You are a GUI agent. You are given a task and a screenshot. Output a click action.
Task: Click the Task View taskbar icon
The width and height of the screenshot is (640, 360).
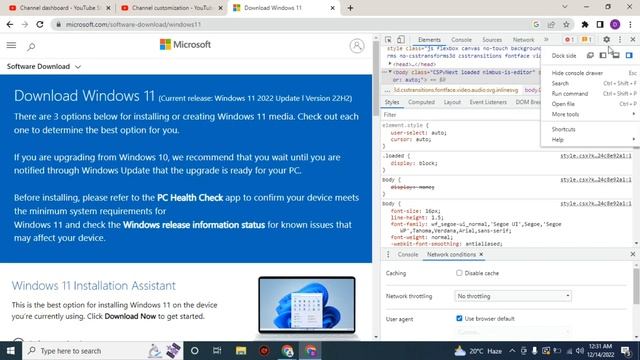[217, 351]
